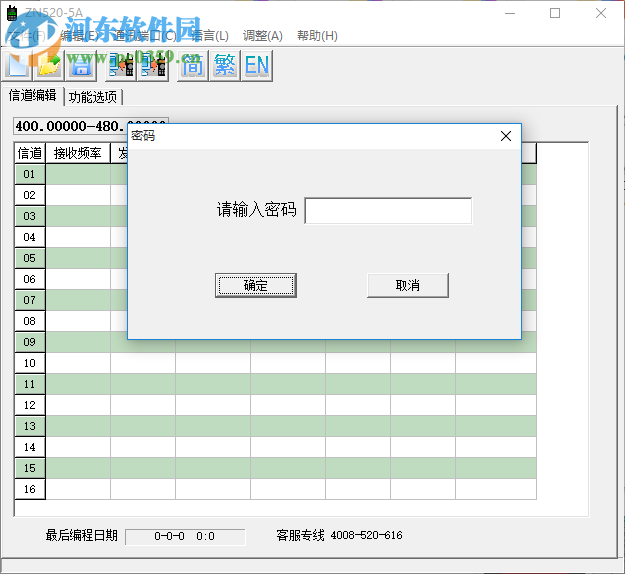Click the 请输入密码 password input field
625x574 pixels.
[388, 210]
